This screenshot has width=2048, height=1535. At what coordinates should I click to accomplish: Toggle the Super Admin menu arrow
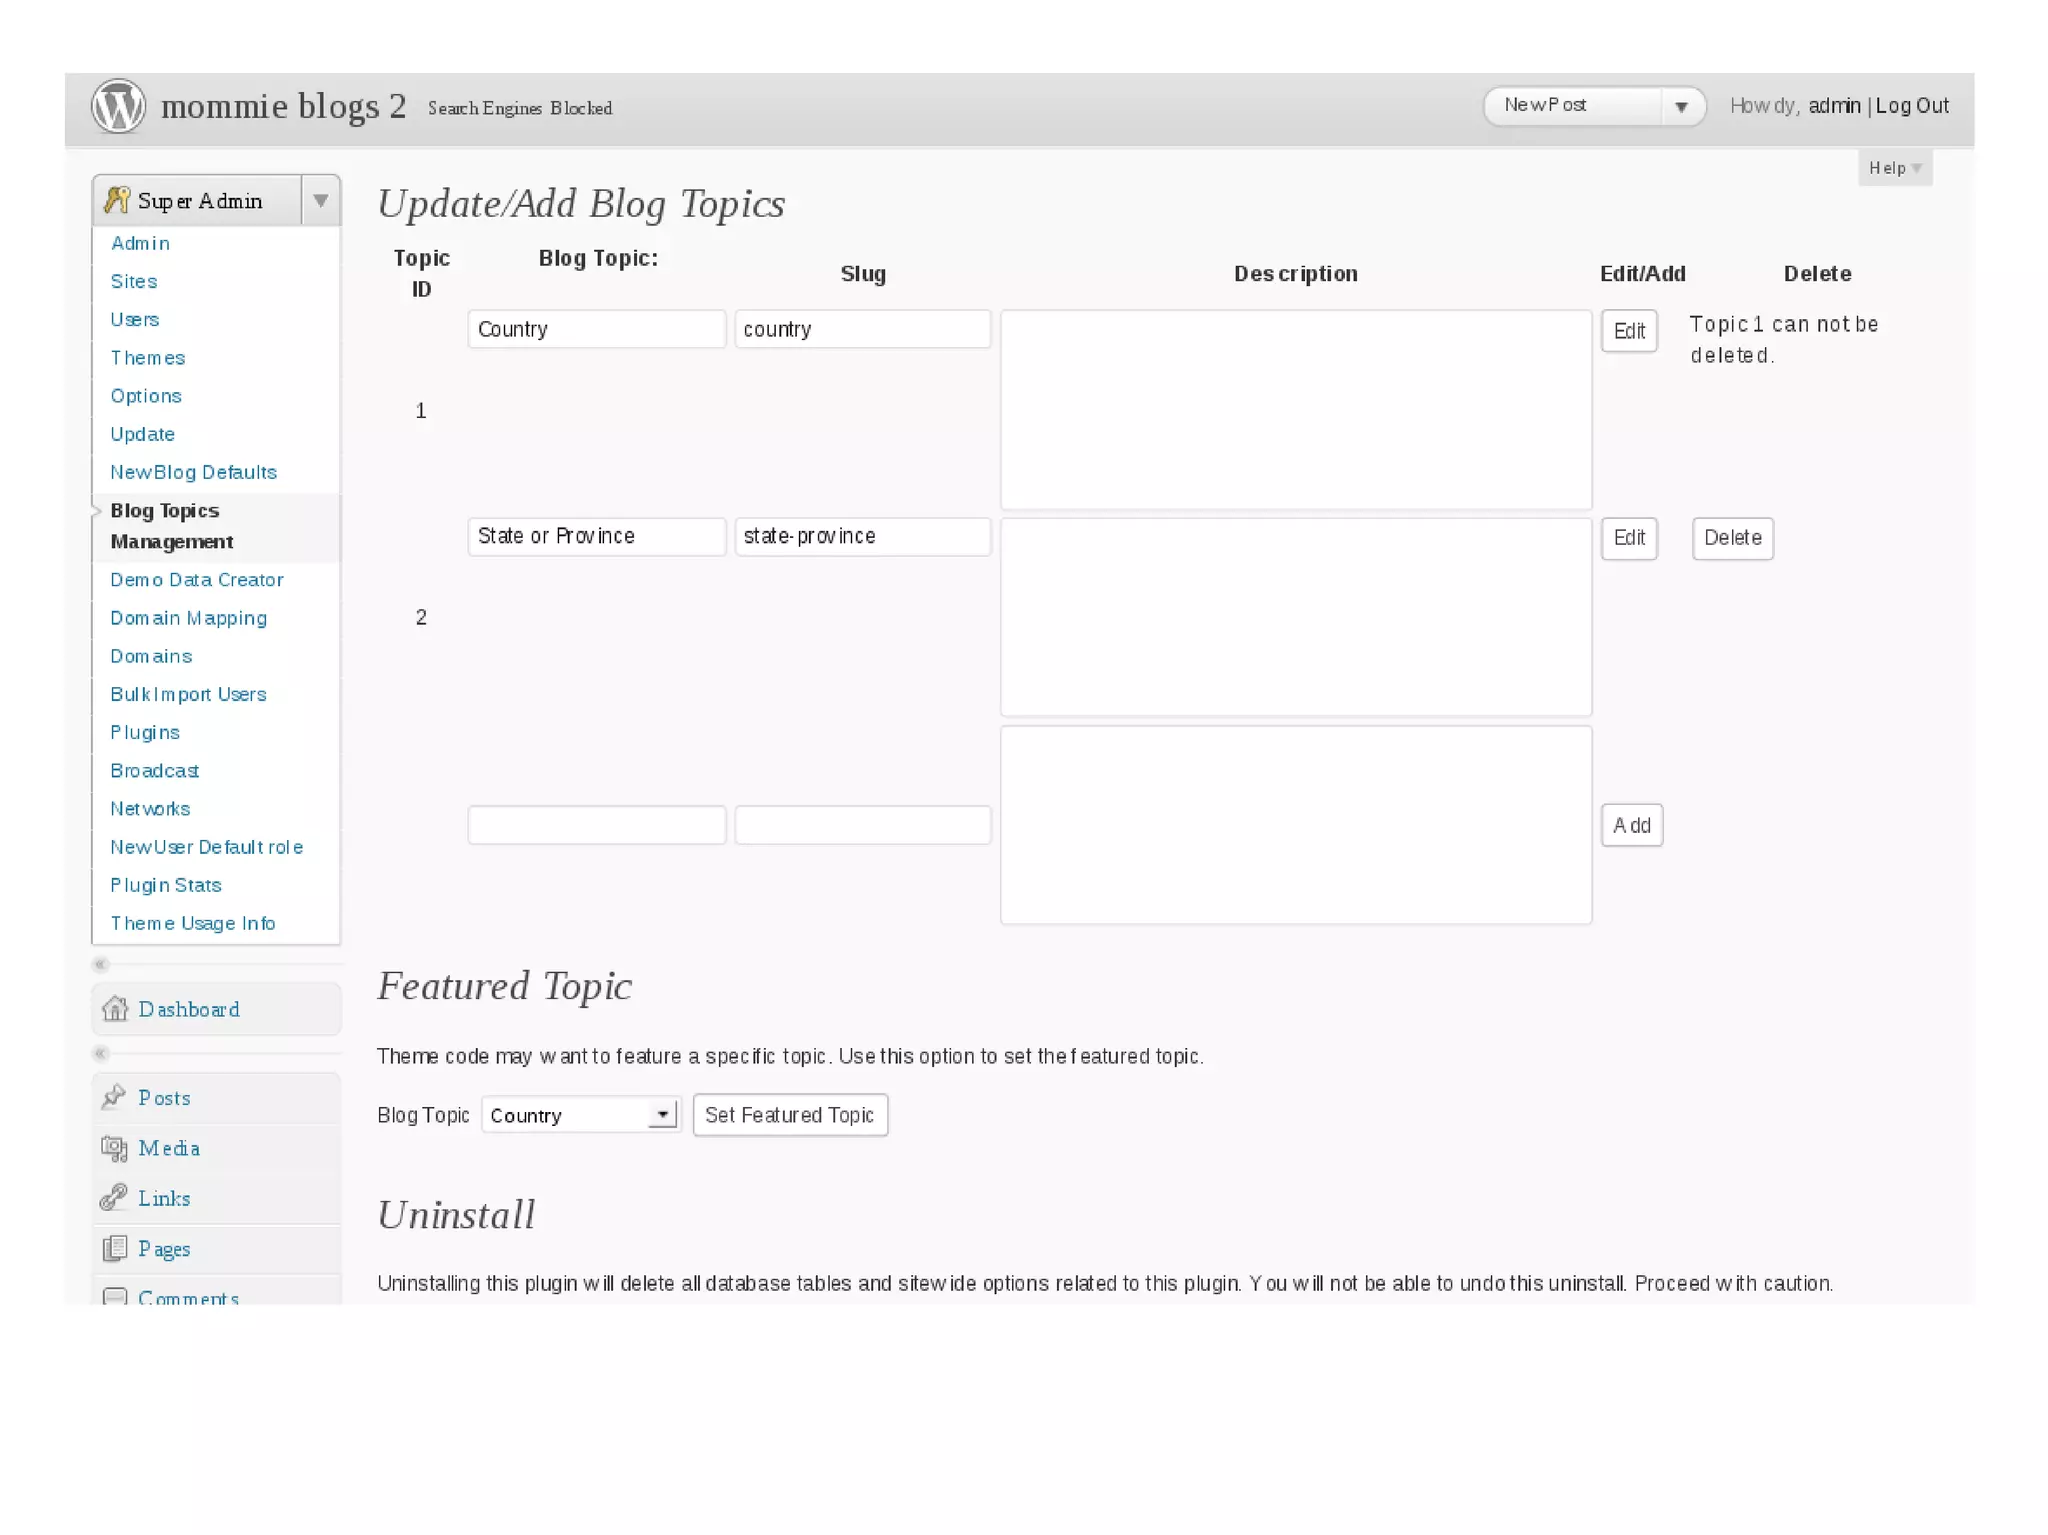[x=320, y=200]
